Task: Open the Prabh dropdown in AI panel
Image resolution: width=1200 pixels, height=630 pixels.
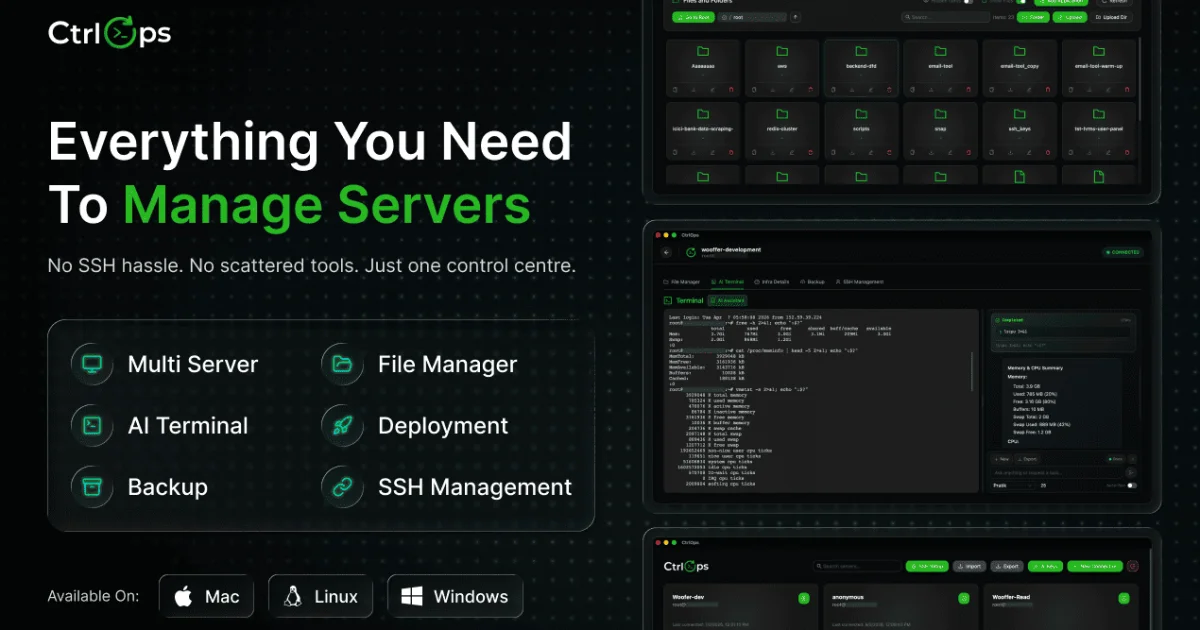Action: tap(1013, 485)
